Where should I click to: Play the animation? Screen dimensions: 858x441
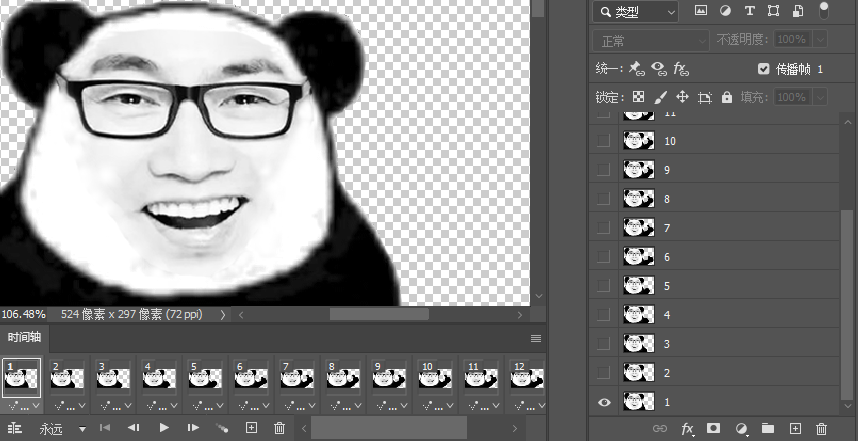tap(164, 428)
